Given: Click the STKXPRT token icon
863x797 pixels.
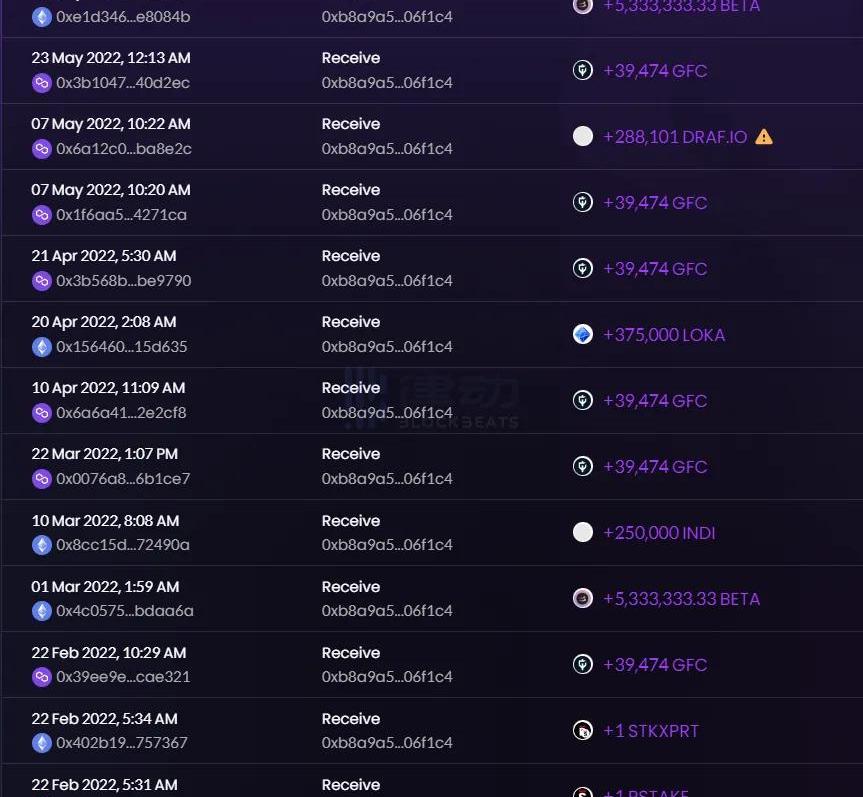Looking at the screenshot, I should 583,731.
